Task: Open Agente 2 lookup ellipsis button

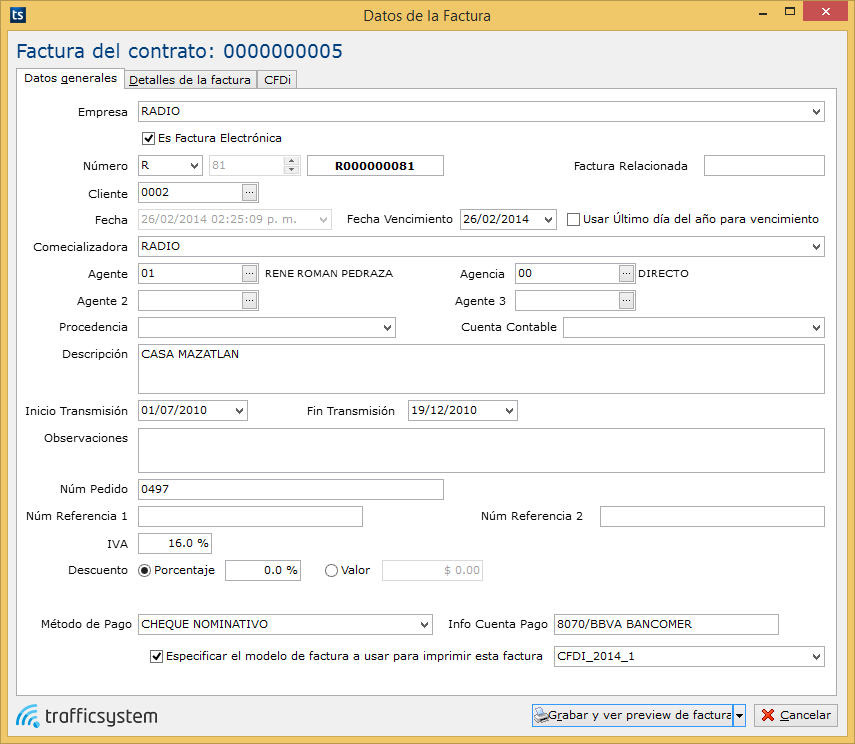Action: [x=249, y=301]
